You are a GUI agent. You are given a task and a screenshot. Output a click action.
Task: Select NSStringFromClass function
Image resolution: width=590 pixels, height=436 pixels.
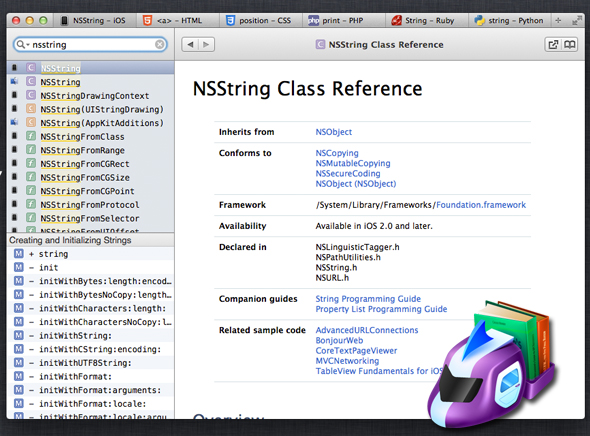click(90, 137)
